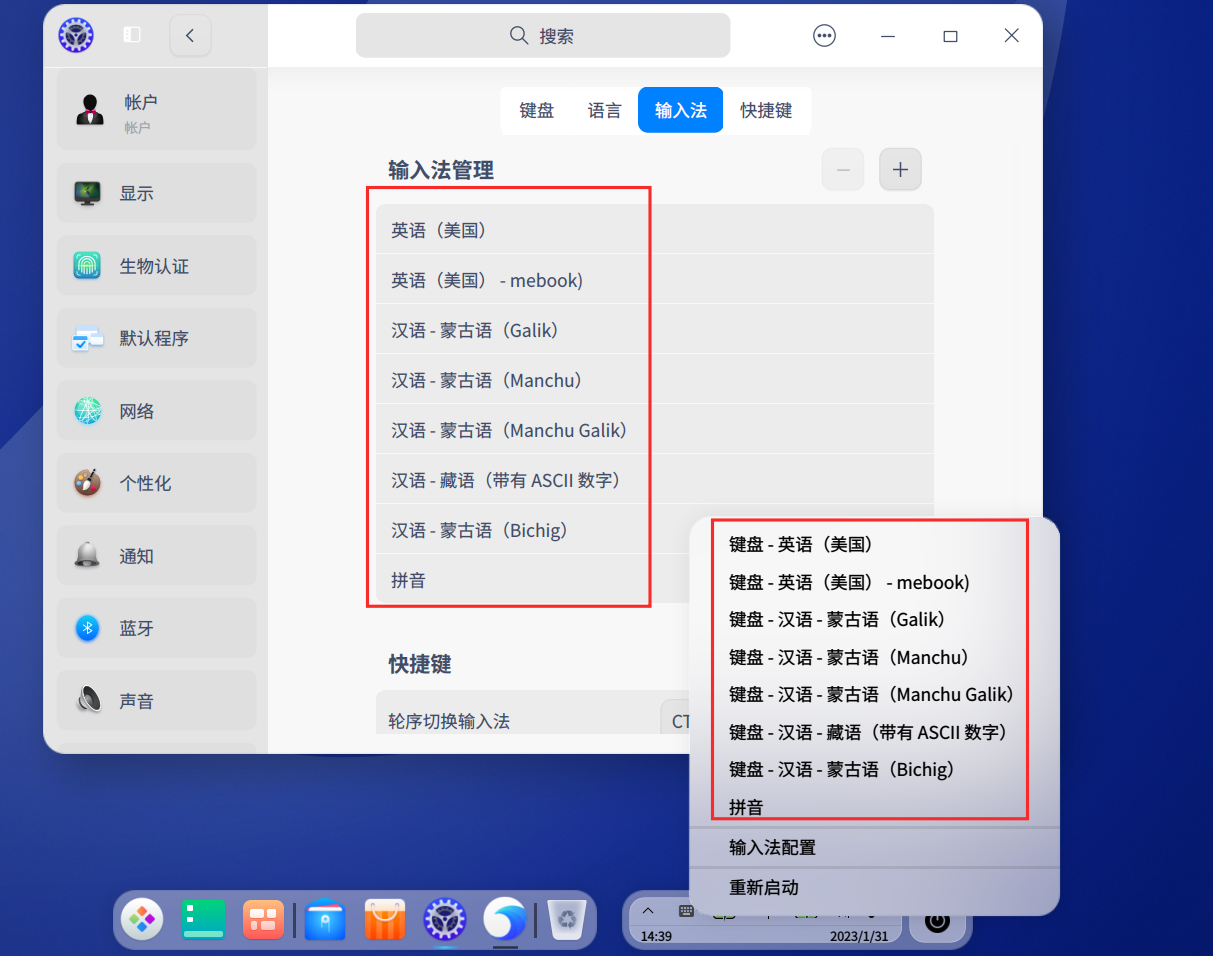Viewport: 1213px width, 956px height.
Task: Switch to the 快捷键 (Shortcuts) tab
Action: pyautogui.click(x=767, y=110)
